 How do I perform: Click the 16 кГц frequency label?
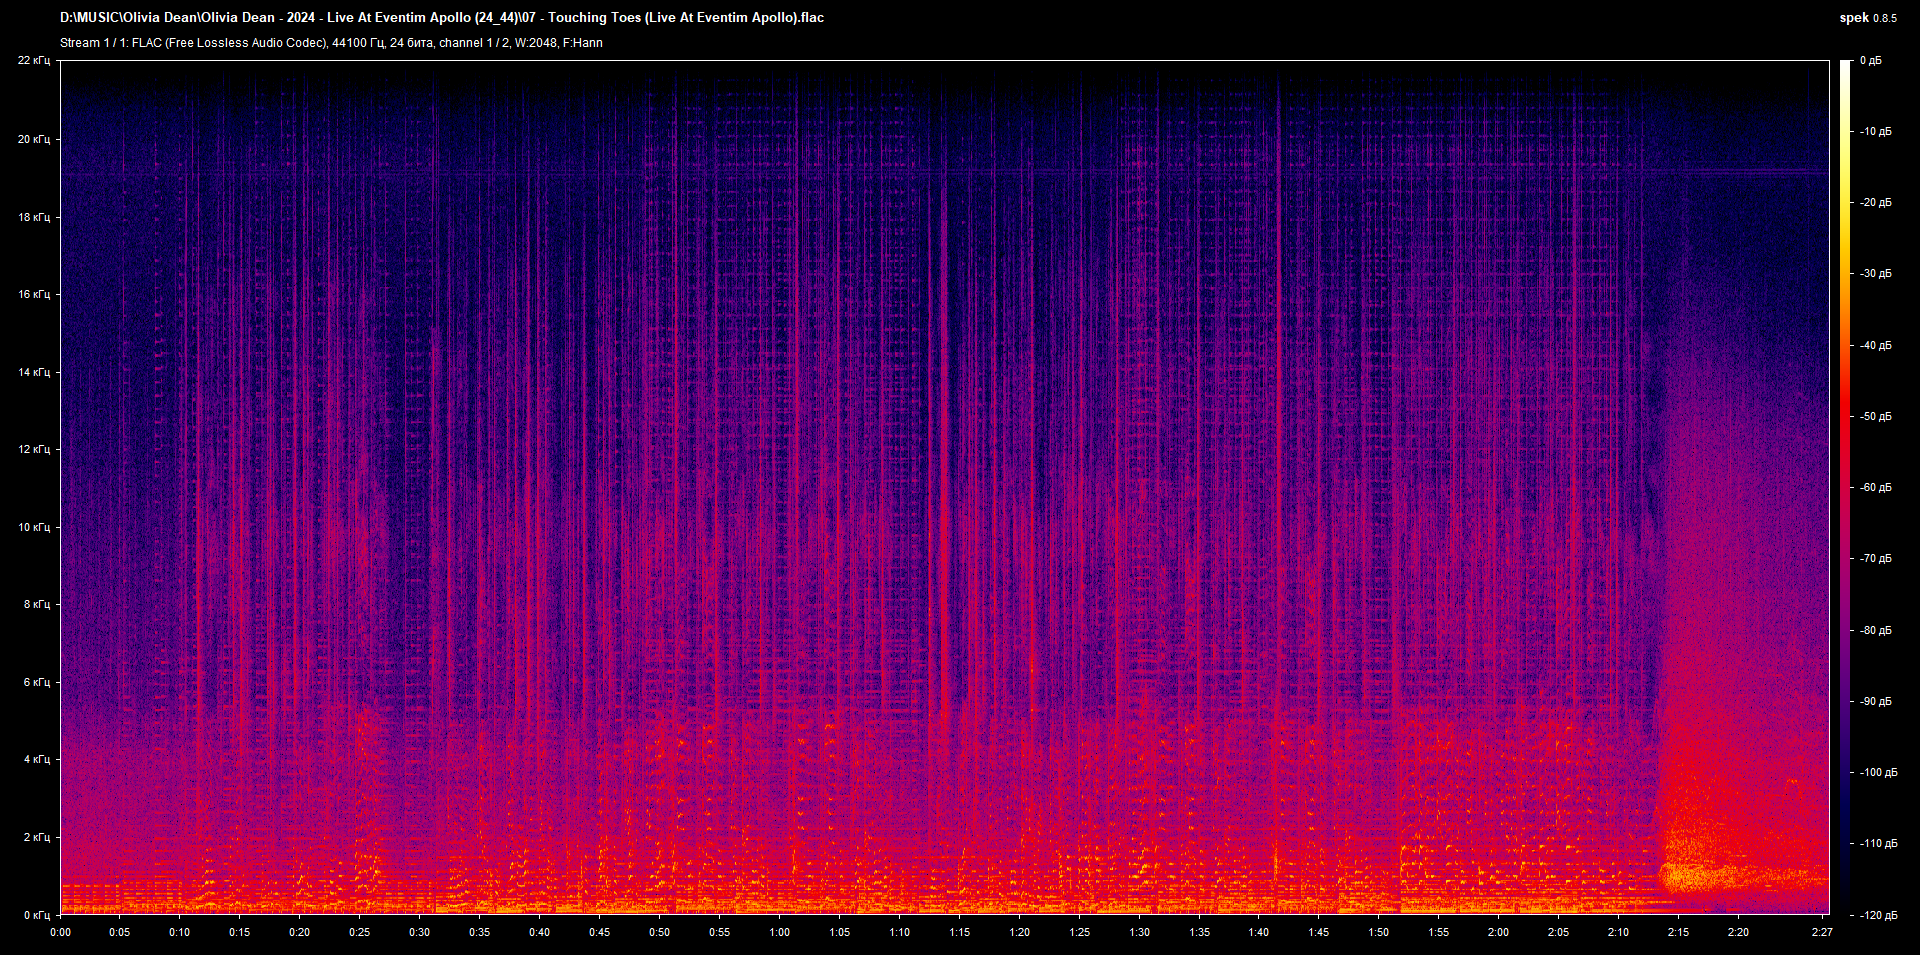(x=34, y=294)
